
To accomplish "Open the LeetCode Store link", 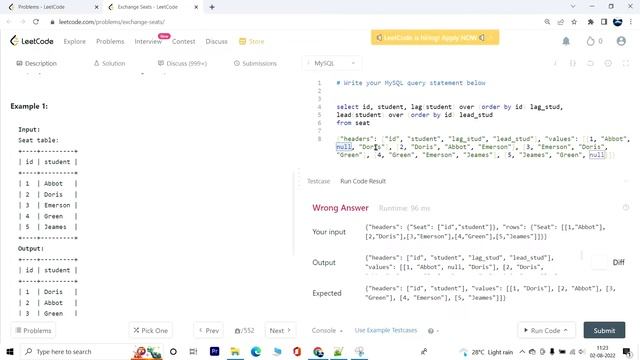I will pyautogui.click(x=251, y=41).
